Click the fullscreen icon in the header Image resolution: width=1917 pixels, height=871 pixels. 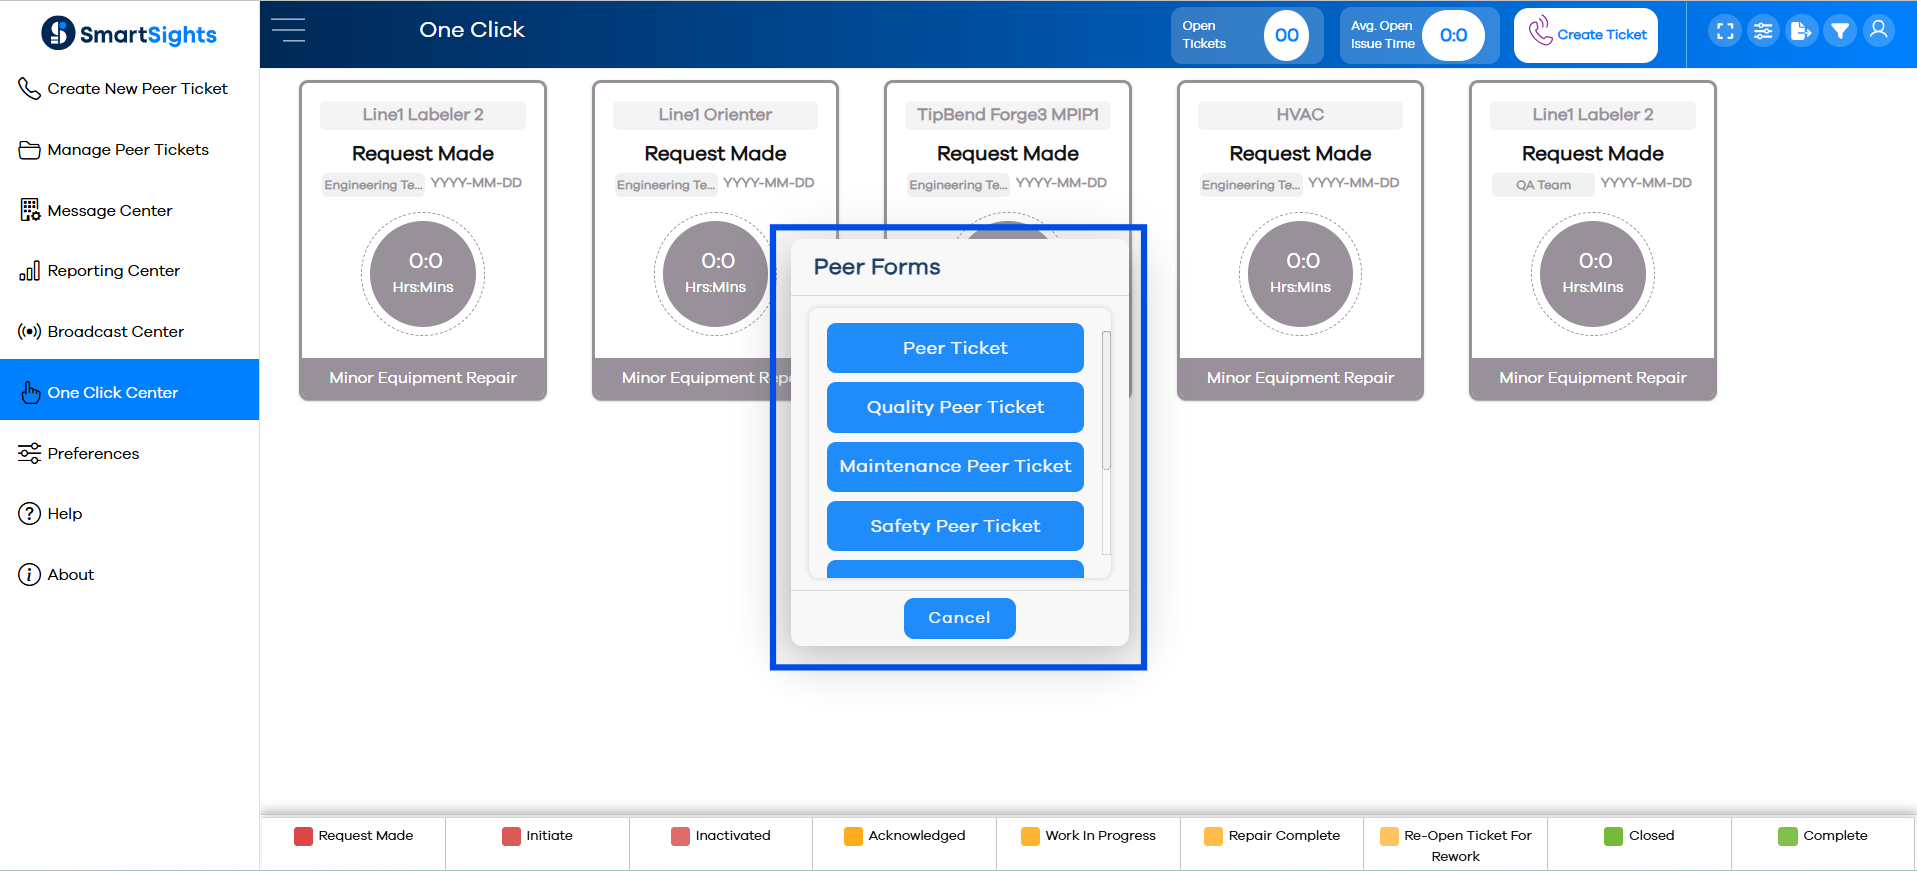click(1725, 31)
